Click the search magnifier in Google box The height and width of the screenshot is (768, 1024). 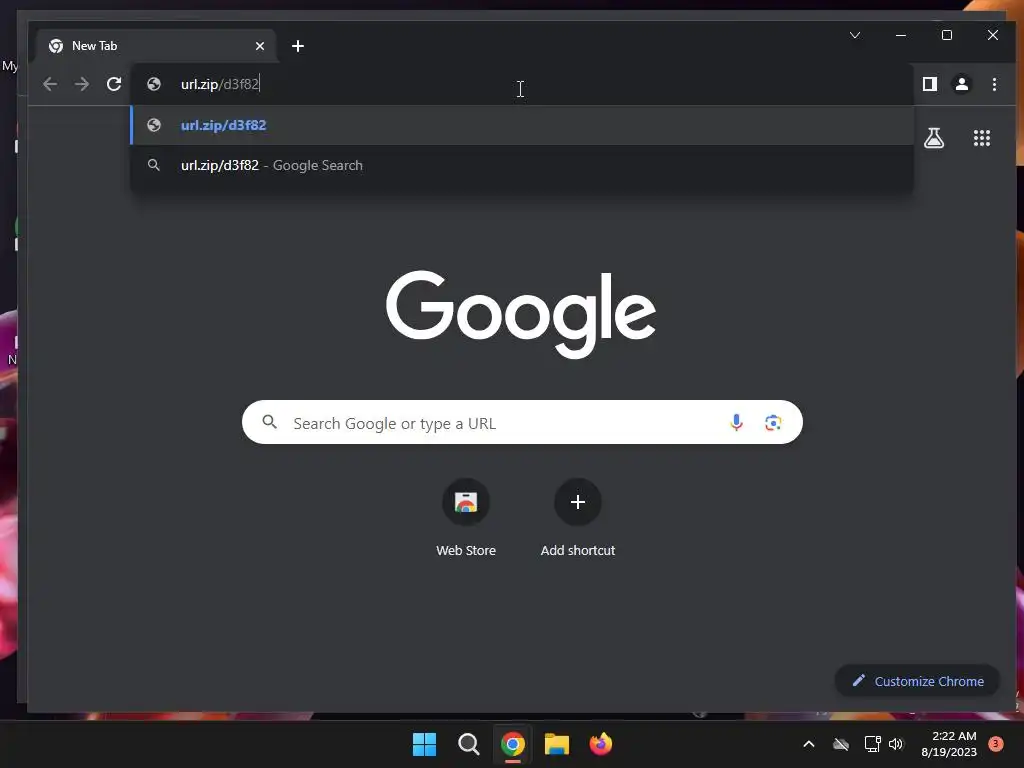(270, 422)
